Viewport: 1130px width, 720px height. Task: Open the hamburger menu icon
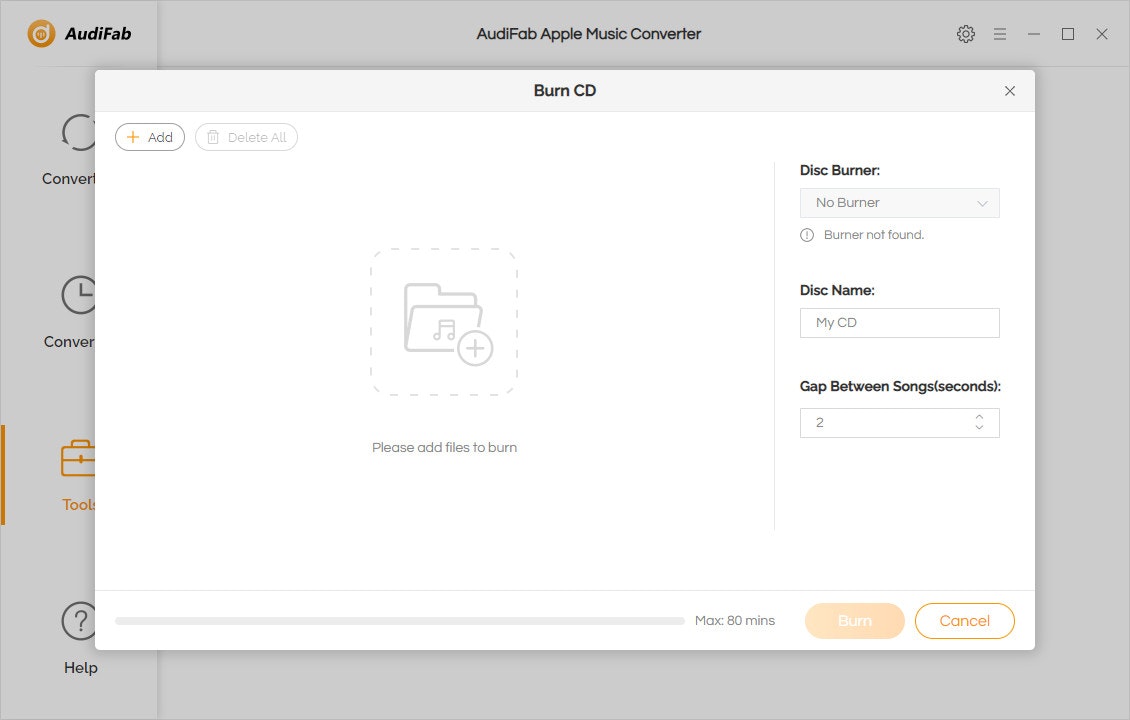(x=1000, y=34)
